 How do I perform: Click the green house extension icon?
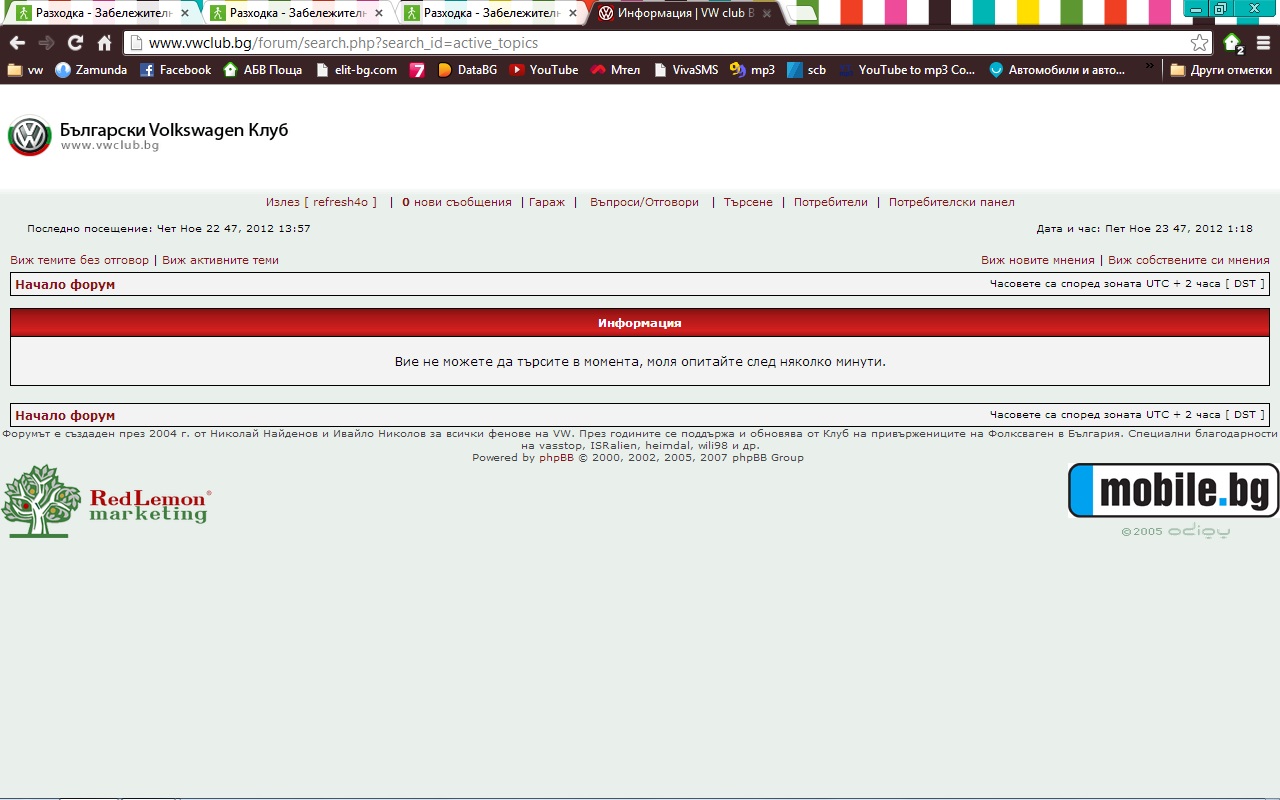pyautogui.click(x=1233, y=43)
